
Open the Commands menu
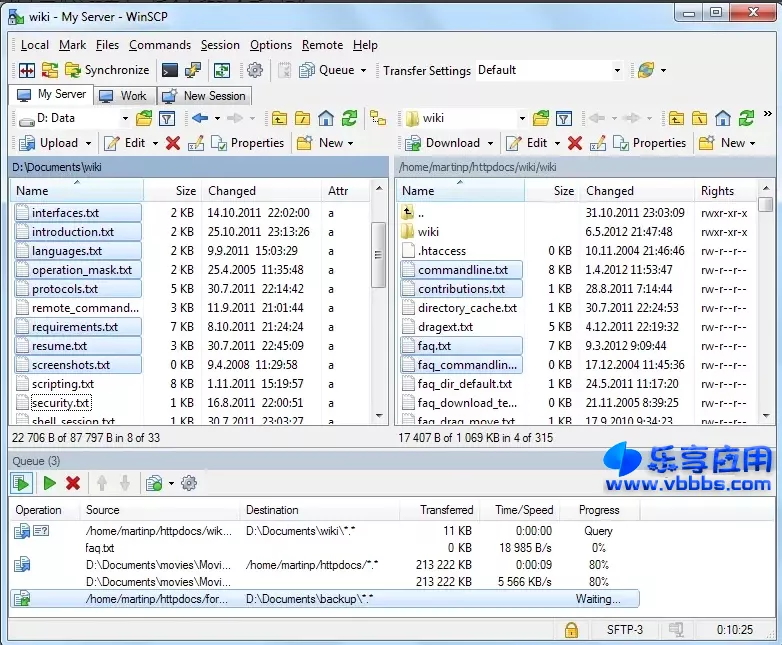pos(160,45)
